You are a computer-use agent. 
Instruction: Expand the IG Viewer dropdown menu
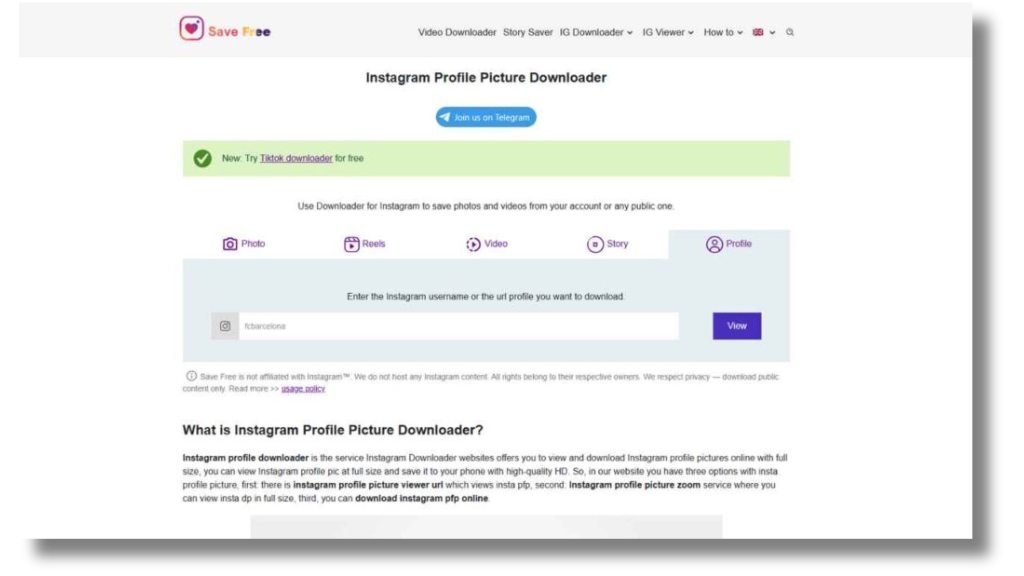click(668, 32)
